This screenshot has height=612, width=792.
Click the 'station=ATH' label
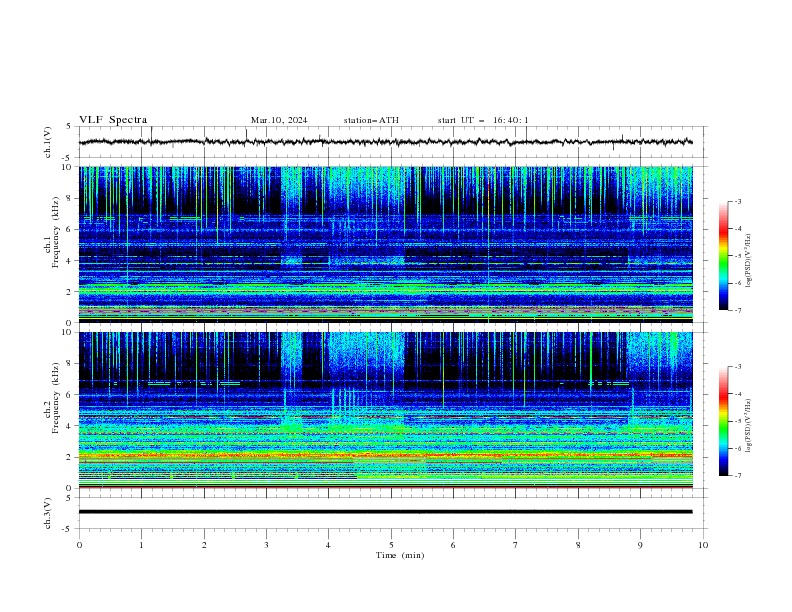click(x=371, y=120)
